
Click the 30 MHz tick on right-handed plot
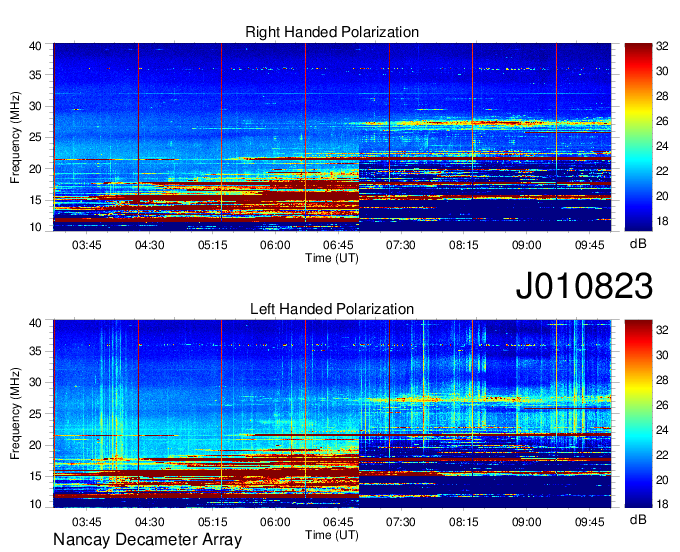click(x=35, y=106)
